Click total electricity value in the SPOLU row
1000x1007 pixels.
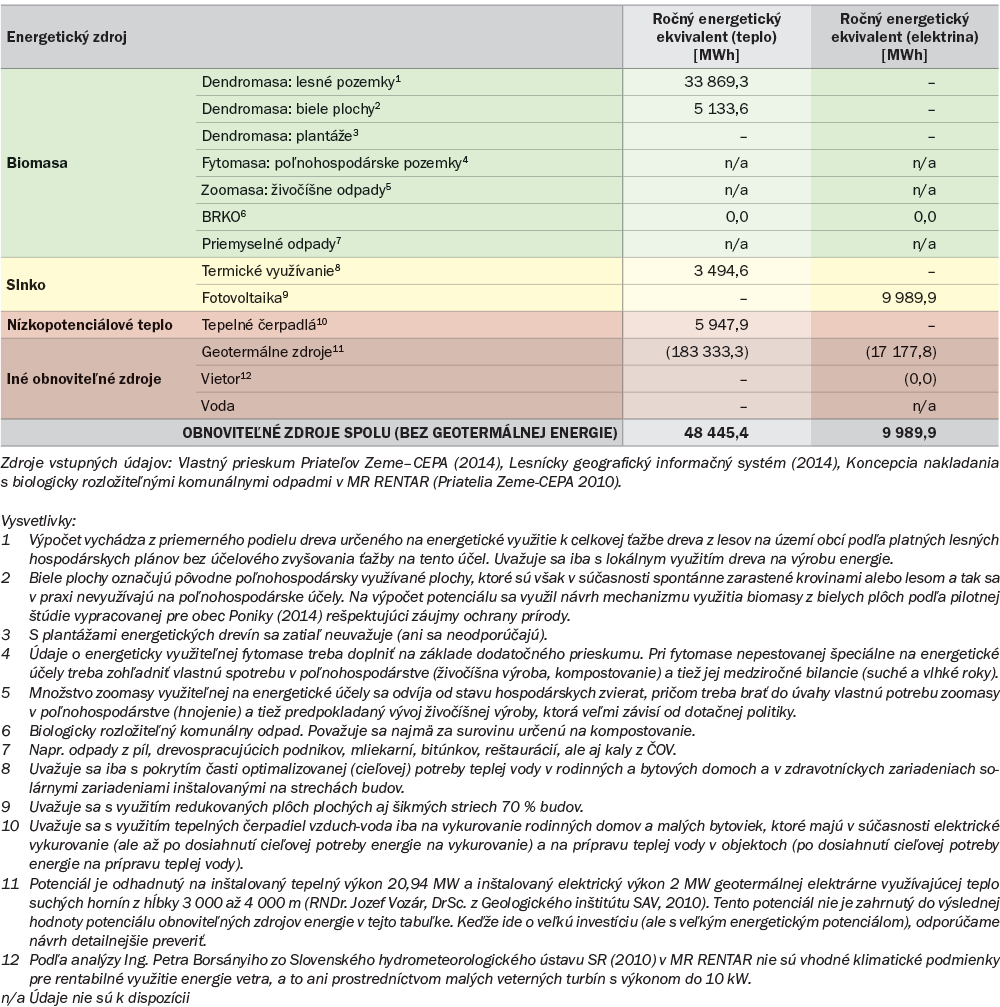tap(909, 432)
